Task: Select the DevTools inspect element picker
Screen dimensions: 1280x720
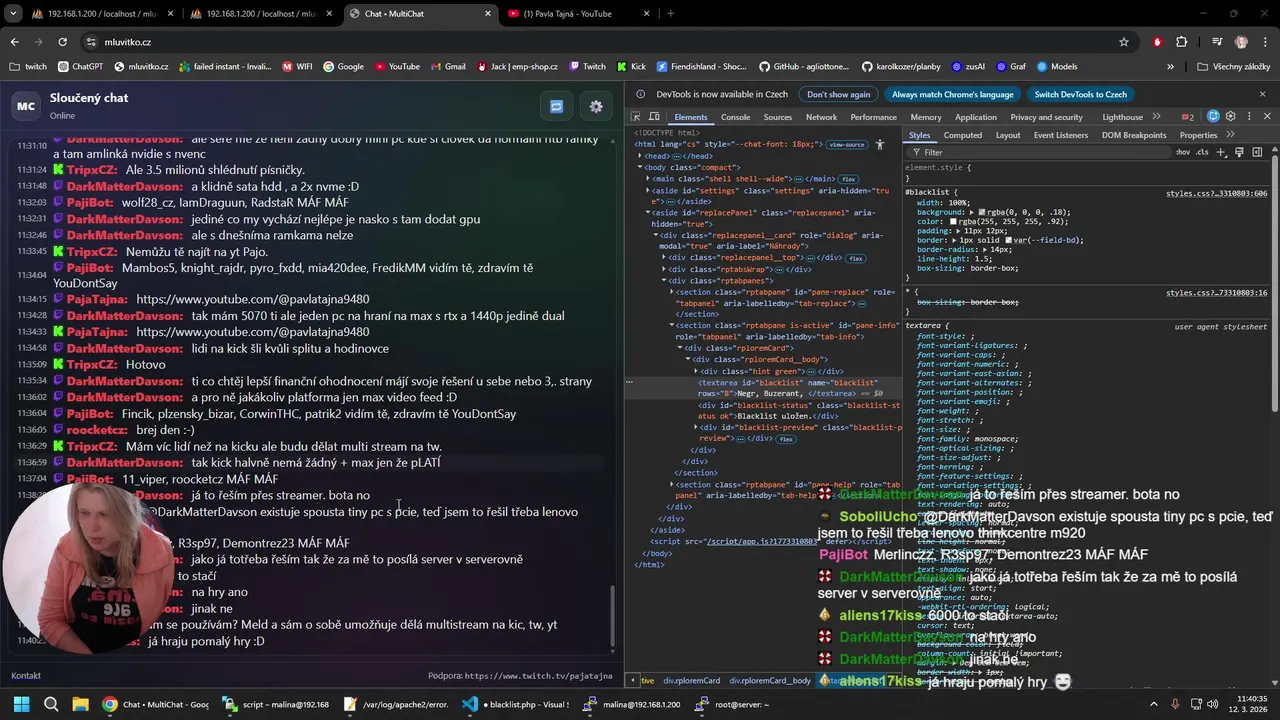Action: (x=636, y=117)
